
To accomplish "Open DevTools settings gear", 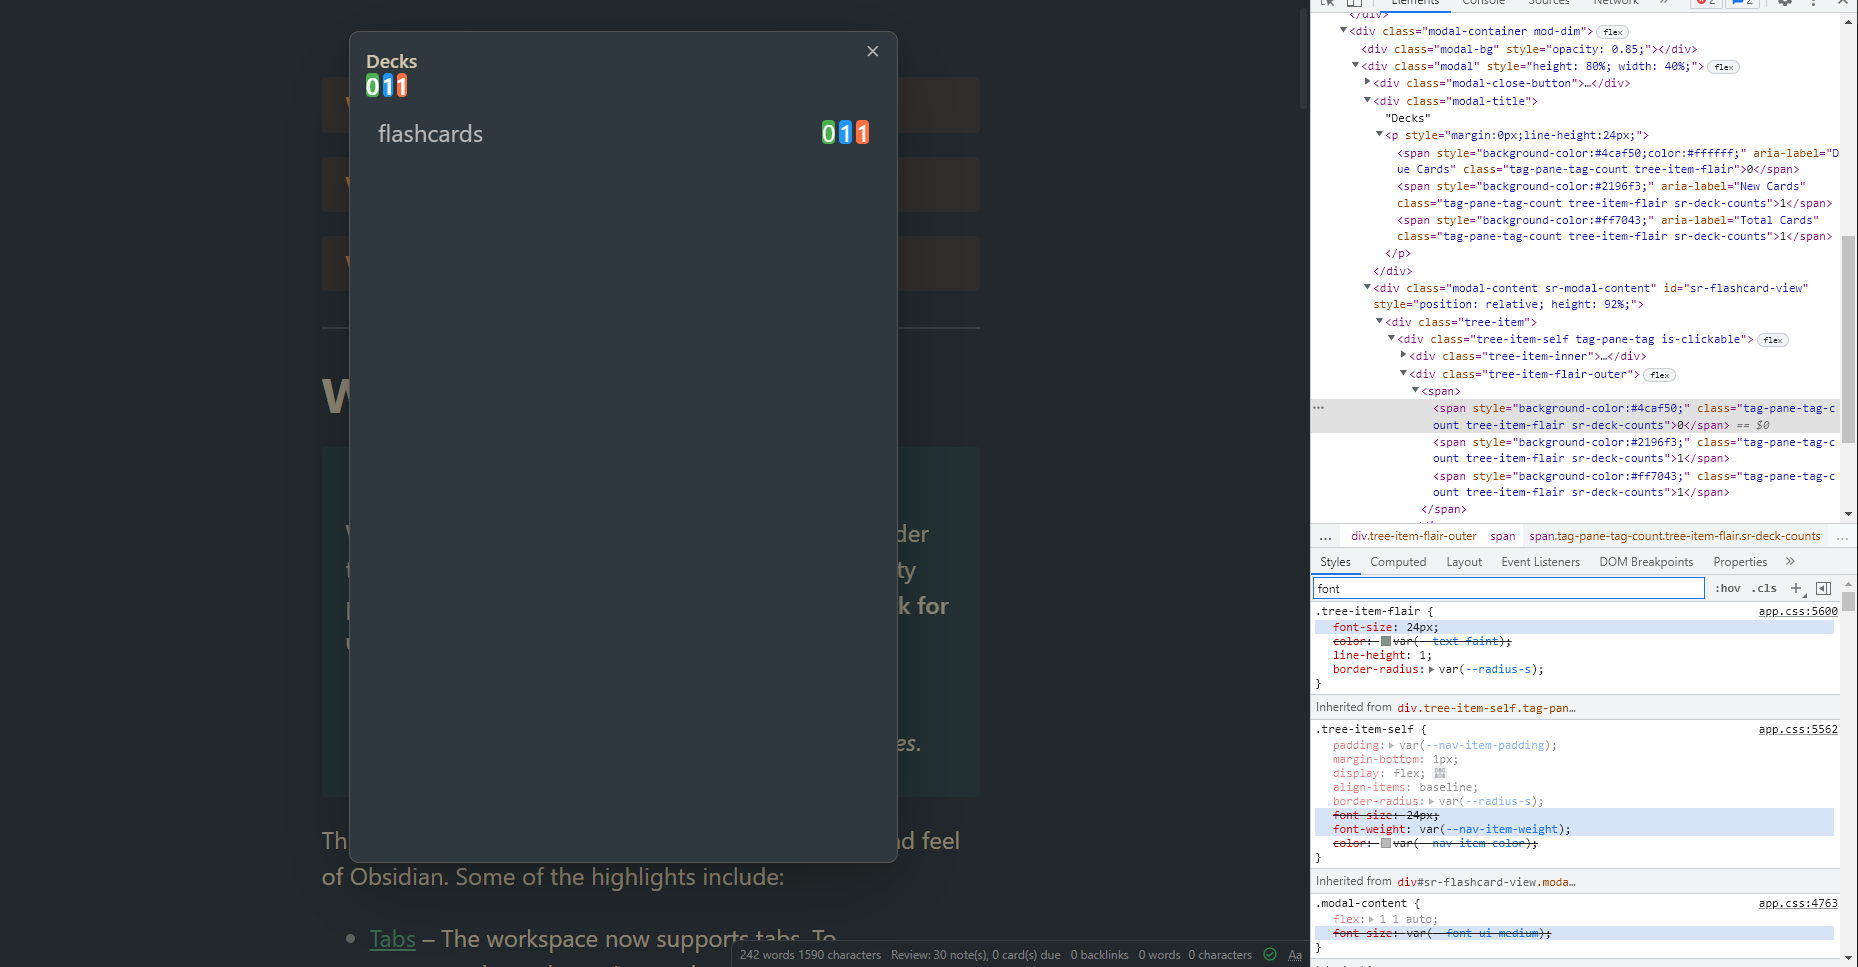I will (1786, 4).
